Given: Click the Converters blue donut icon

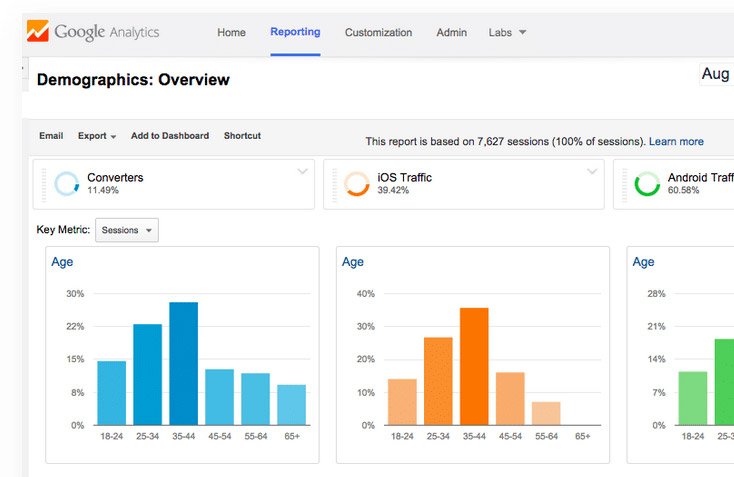Looking at the screenshot, I should (66, 183).
